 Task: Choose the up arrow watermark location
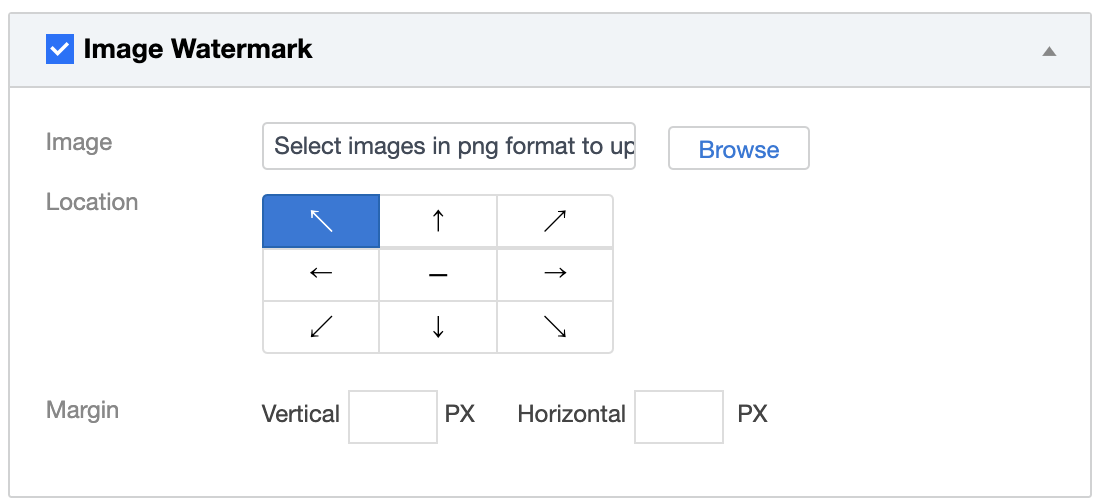[438, 221]
